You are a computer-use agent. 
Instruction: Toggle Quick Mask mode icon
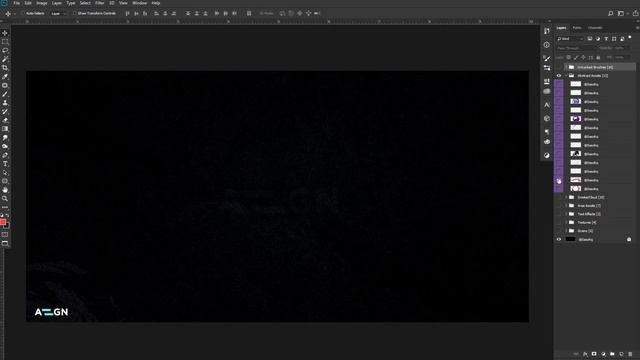pyautogui.click(x=5, y=235)
